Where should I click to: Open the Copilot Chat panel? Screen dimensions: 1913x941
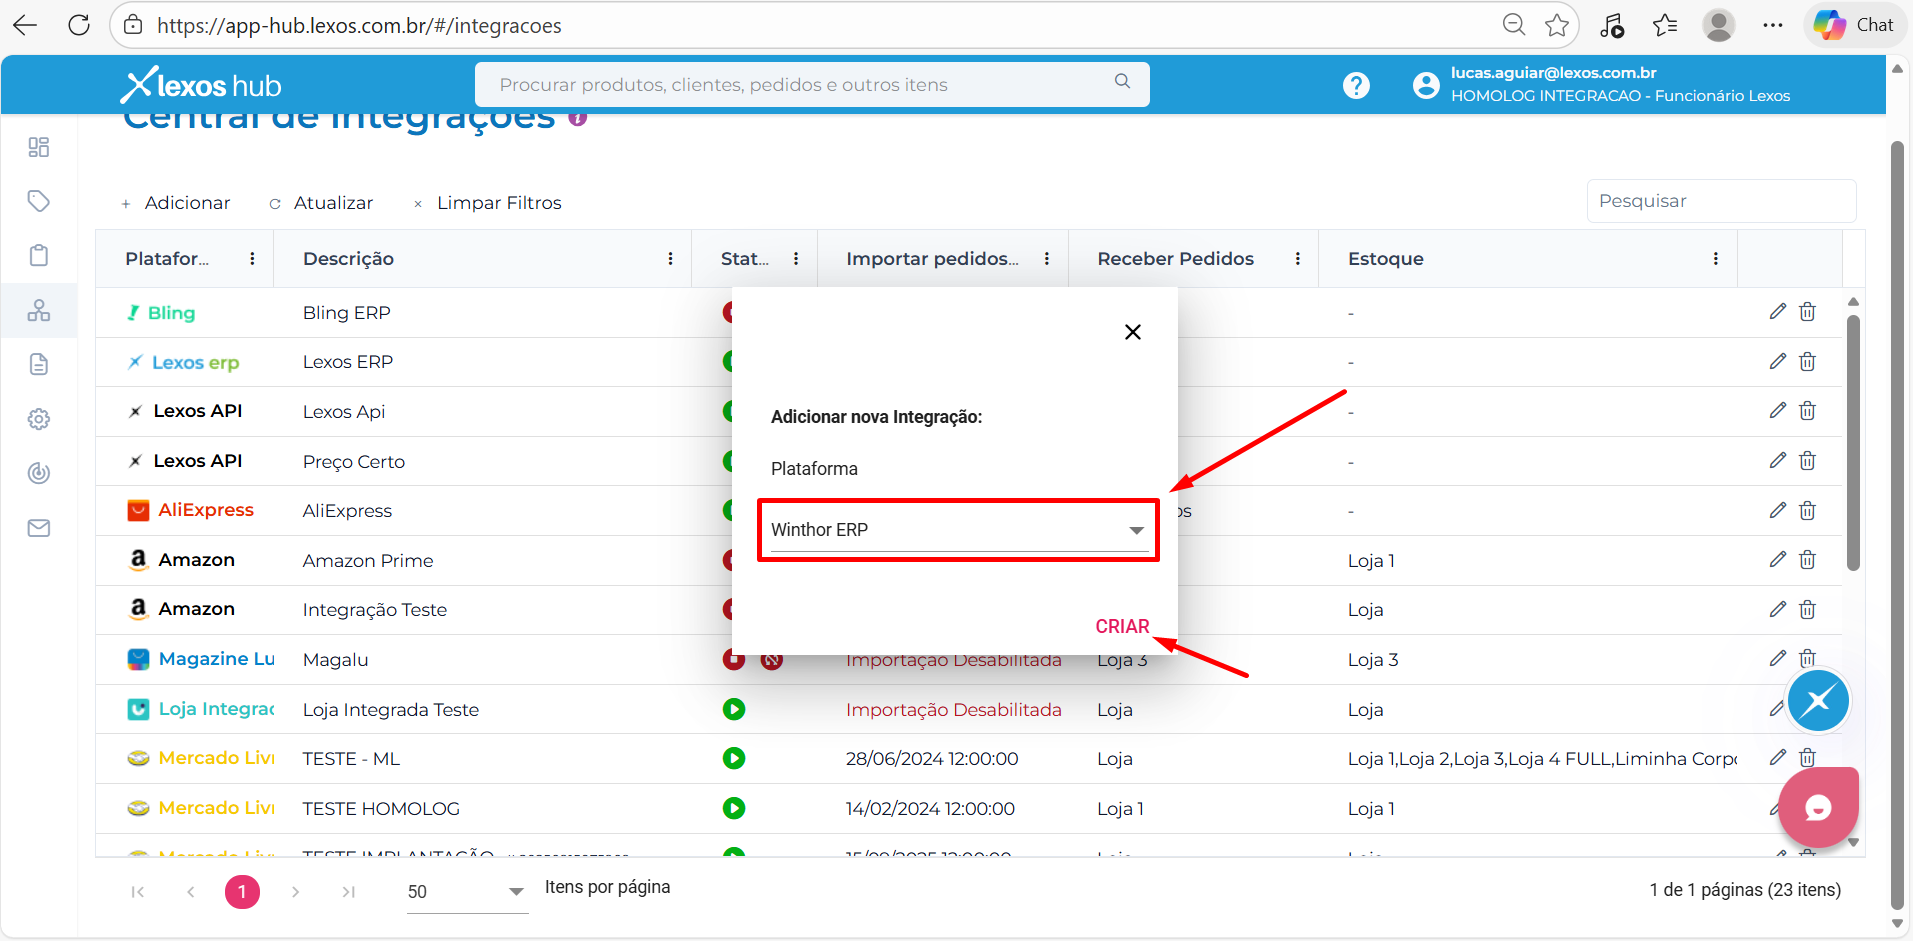[1855, 25]
